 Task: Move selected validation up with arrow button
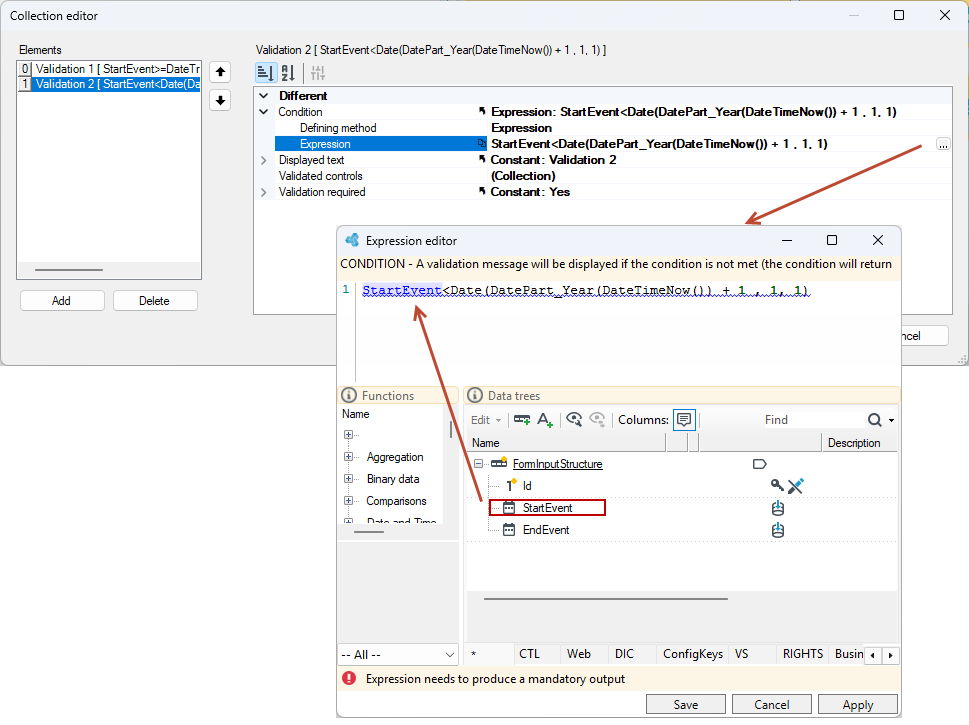220,72
